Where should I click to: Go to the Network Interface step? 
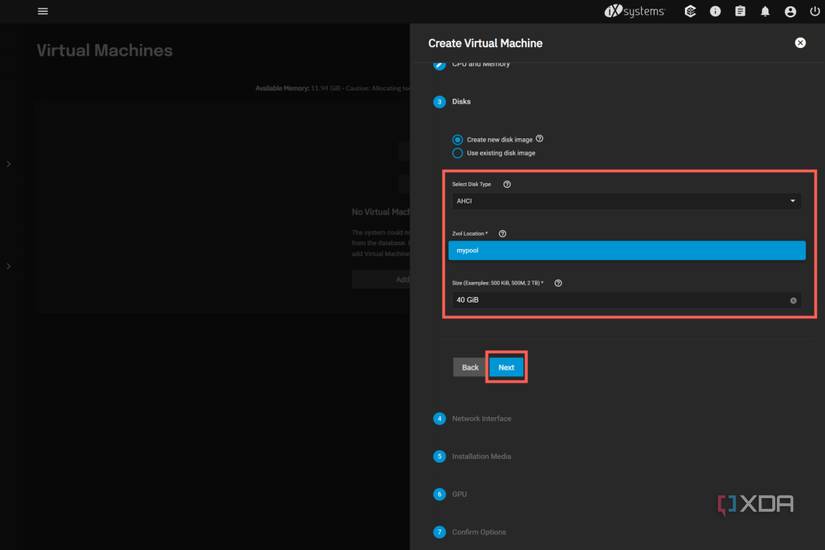472,418
